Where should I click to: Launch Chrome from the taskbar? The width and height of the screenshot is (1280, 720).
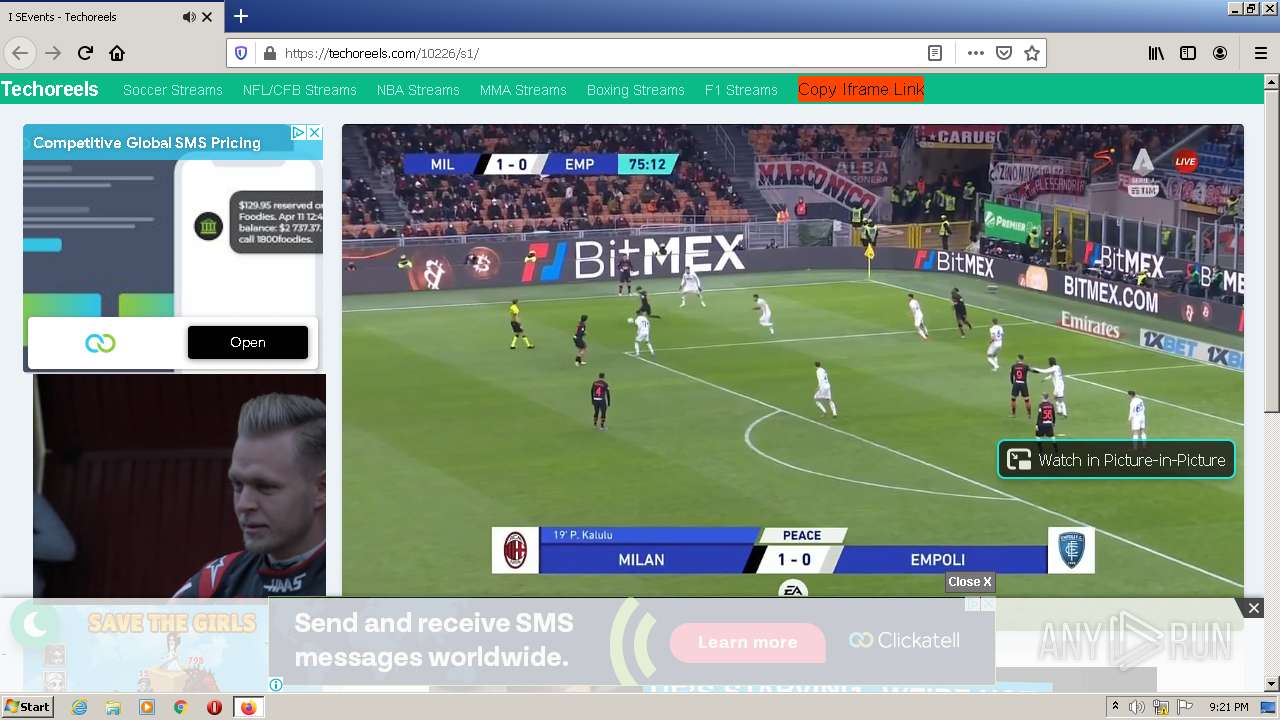tap(180, 707)
